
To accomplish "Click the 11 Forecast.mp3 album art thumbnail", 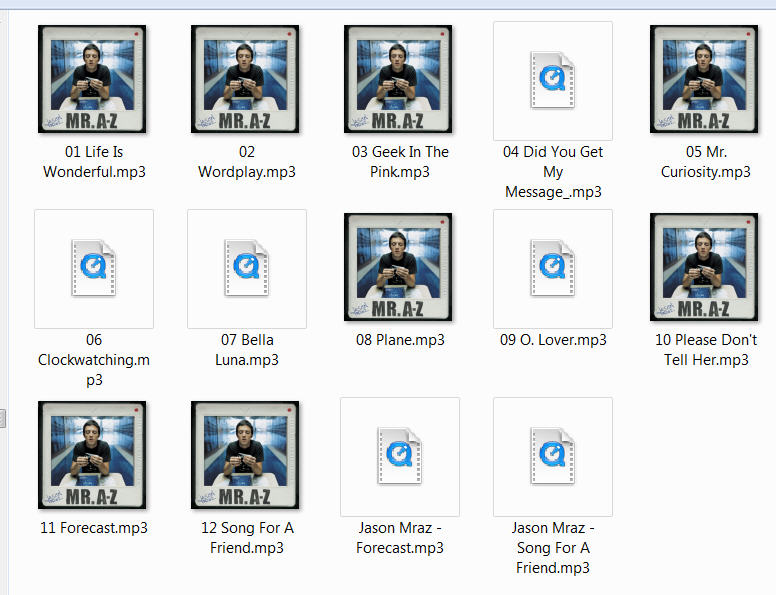I will click(92, 455).
